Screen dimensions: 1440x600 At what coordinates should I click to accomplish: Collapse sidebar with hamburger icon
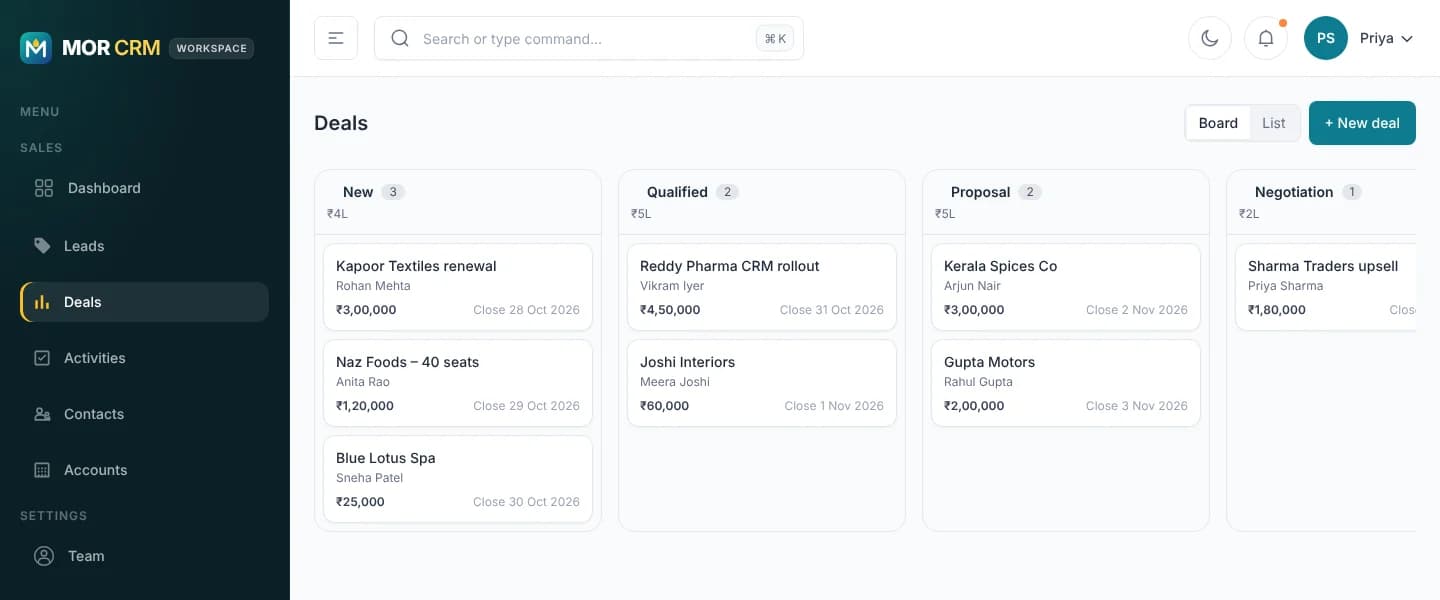point(336,38)
